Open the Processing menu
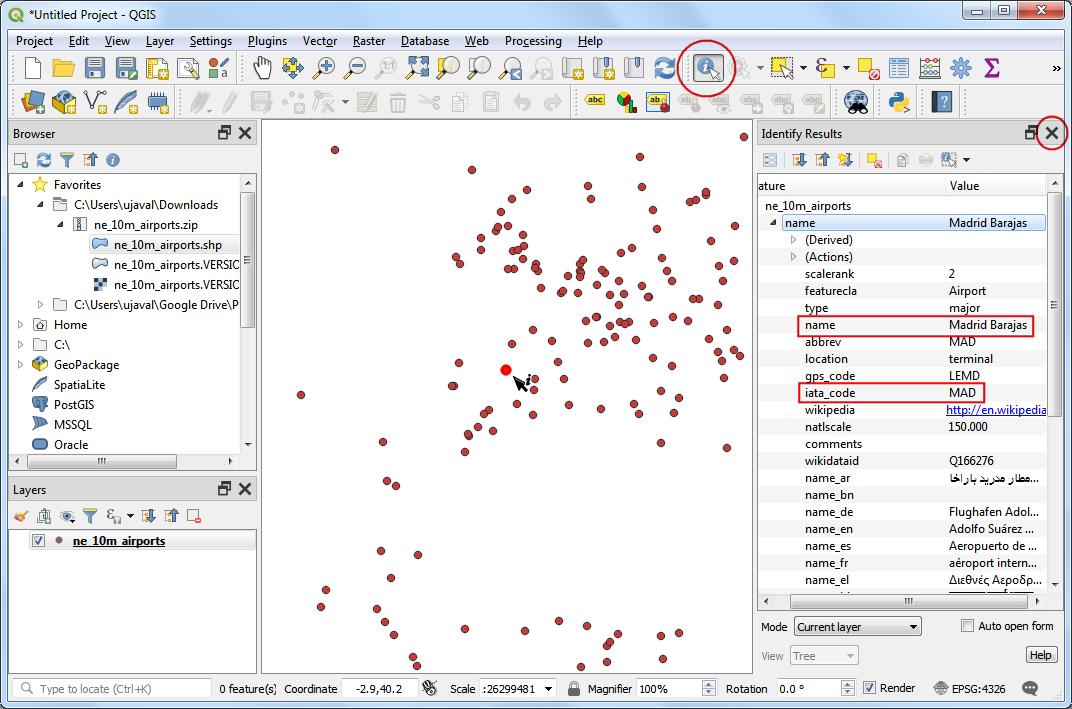This screenshot has width=1072, height=709. coord(532,41)
